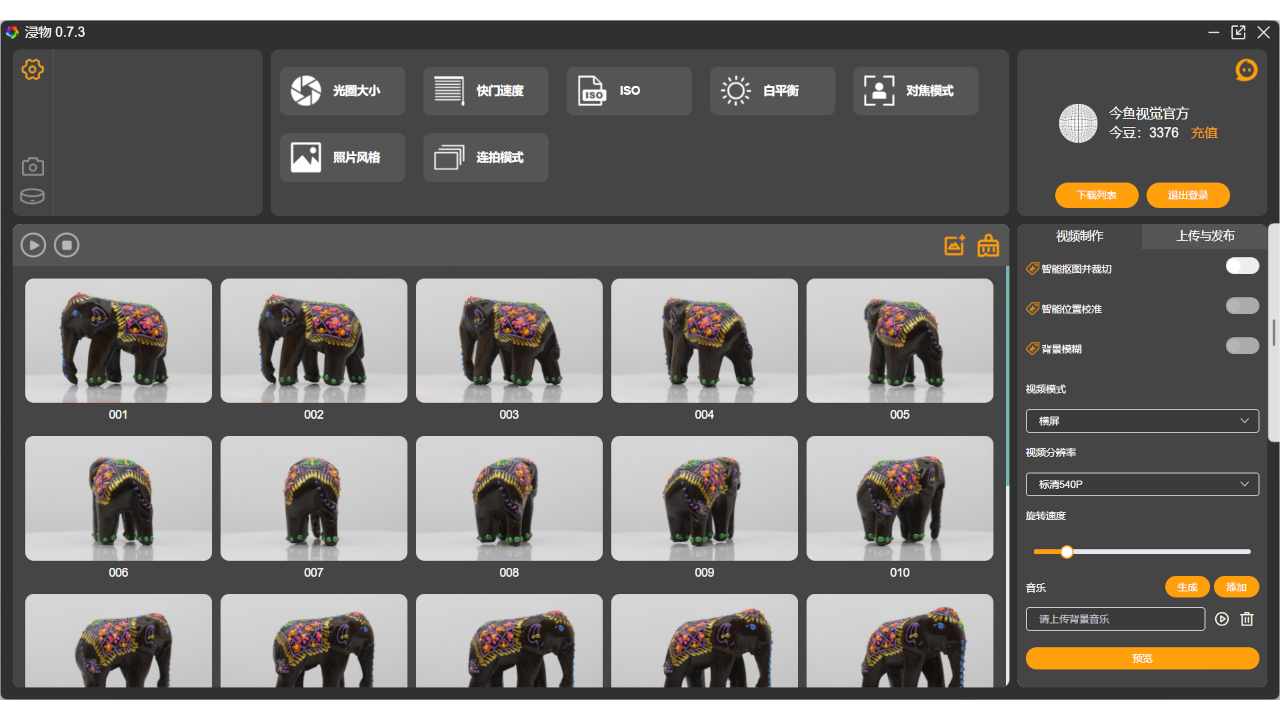Viewport: 1280px width, 720px height.
Task: Open the 光圈大小 aperture setting
Action: pyautogui.click(x=342, y=91)
